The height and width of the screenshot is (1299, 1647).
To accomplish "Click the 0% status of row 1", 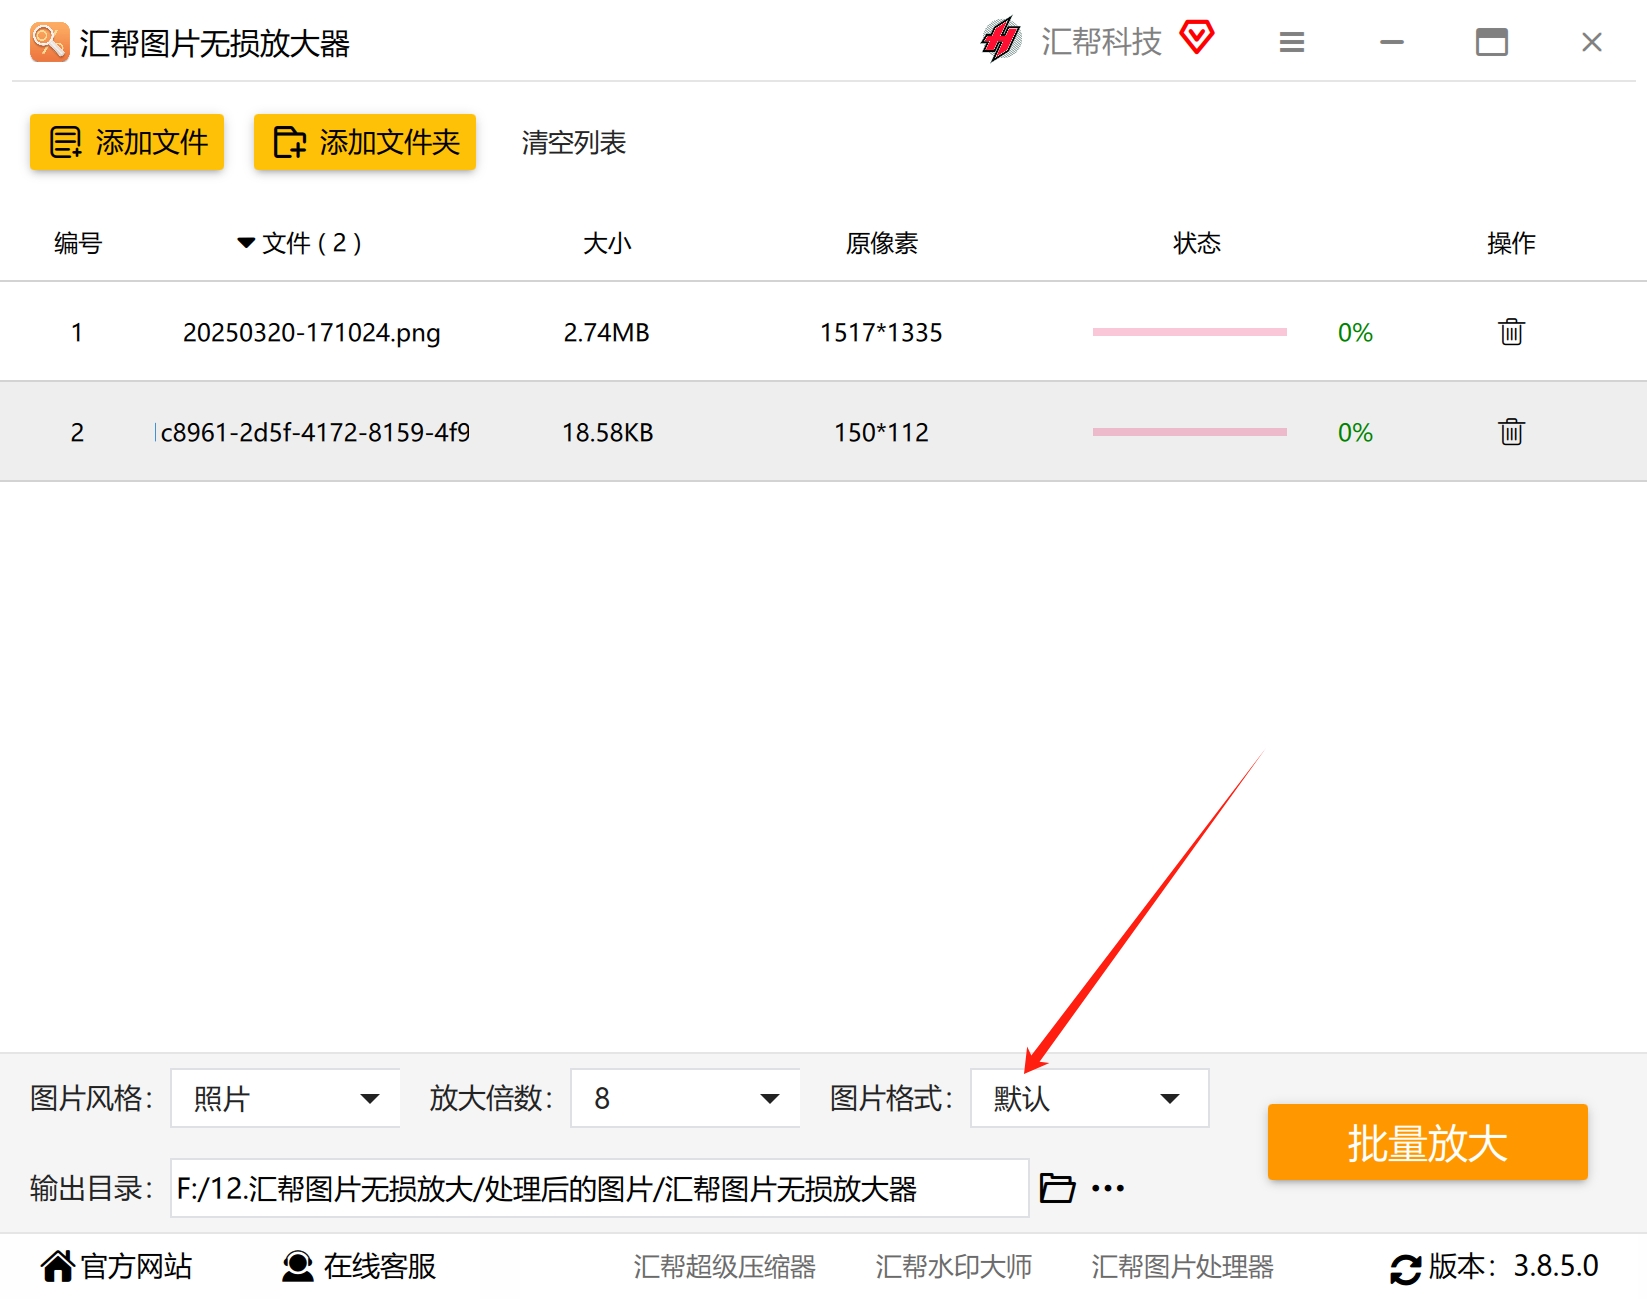I will point(1355,332).
